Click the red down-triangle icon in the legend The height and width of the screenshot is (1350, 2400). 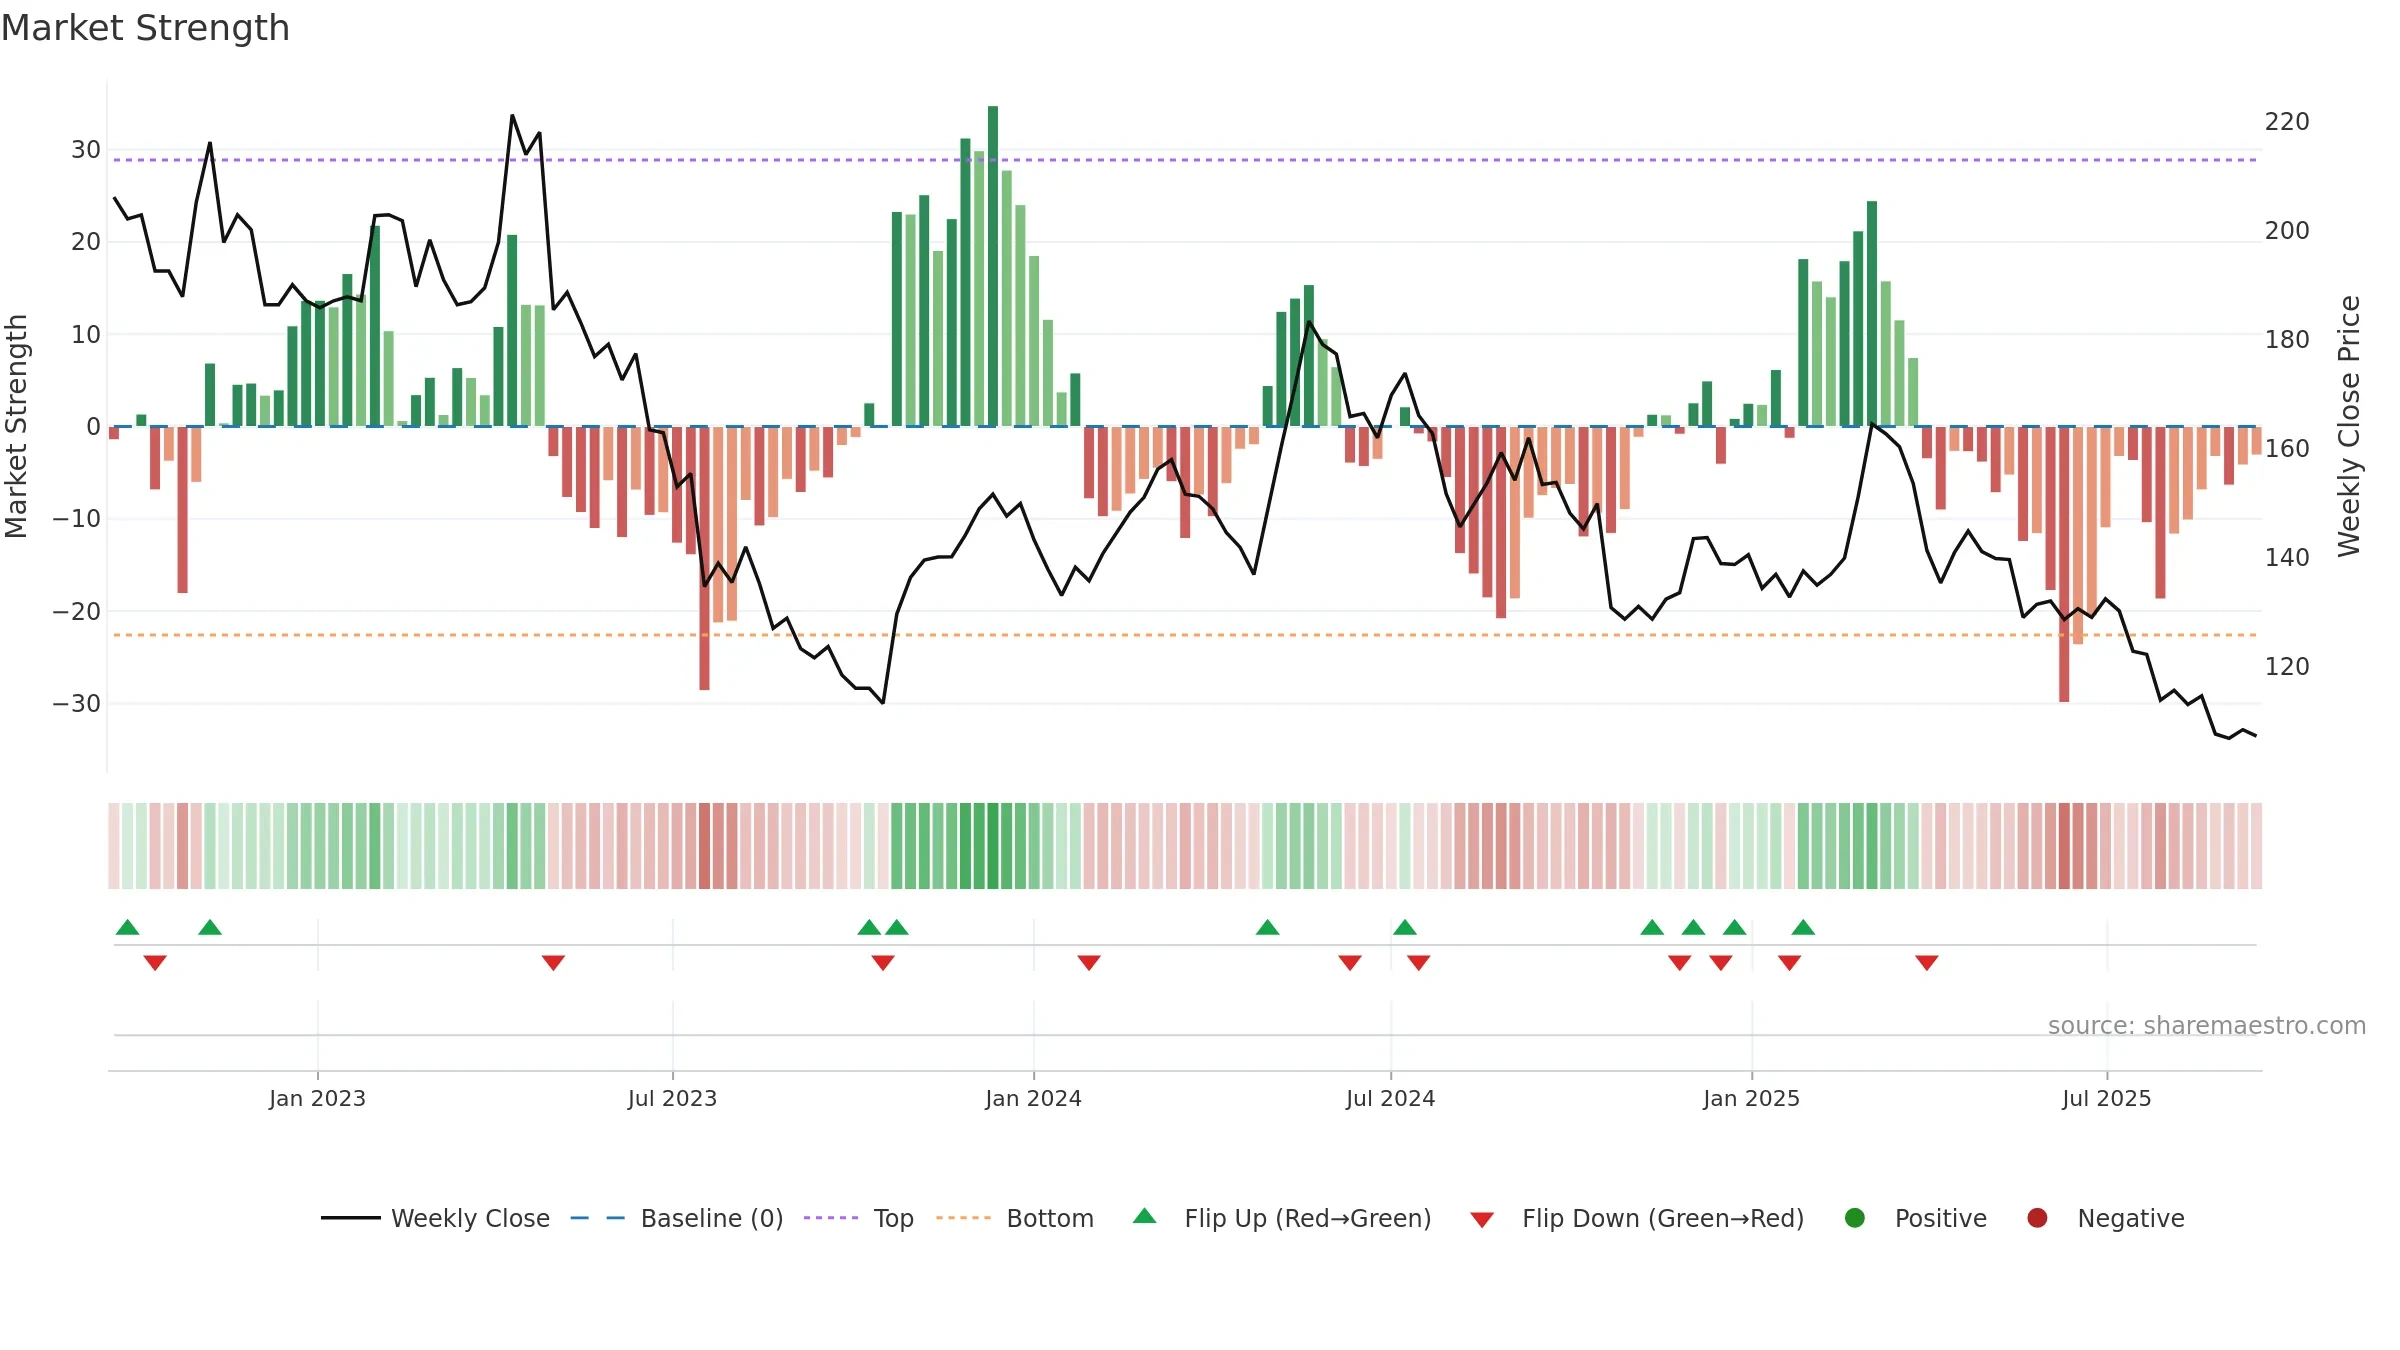tap(1482, 1220)
